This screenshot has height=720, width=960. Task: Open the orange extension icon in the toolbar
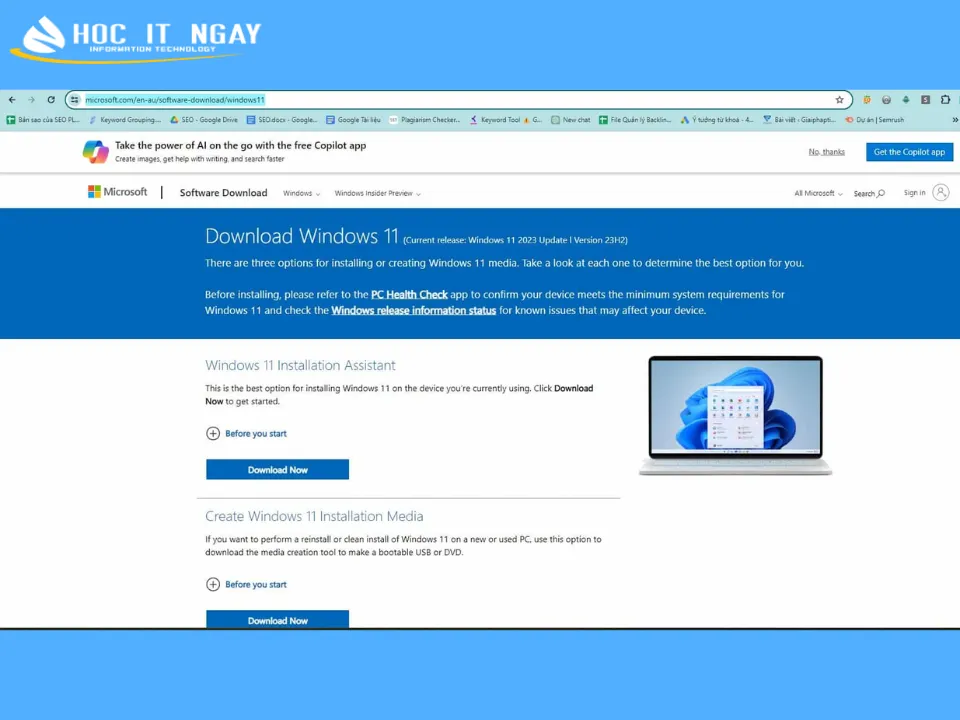pyautogui.click(x=866, y=100)
